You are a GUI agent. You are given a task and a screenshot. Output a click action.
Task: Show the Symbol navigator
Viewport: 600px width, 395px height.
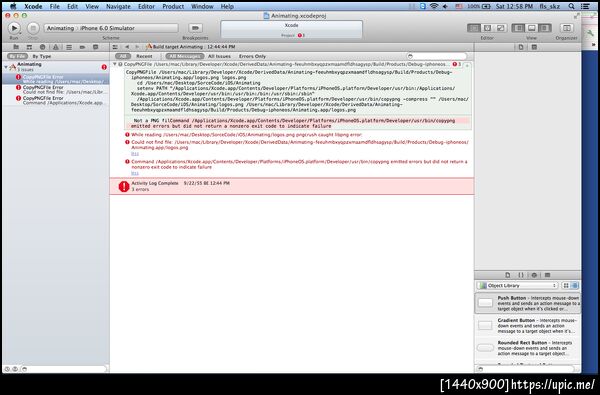(x=29, y=47)
